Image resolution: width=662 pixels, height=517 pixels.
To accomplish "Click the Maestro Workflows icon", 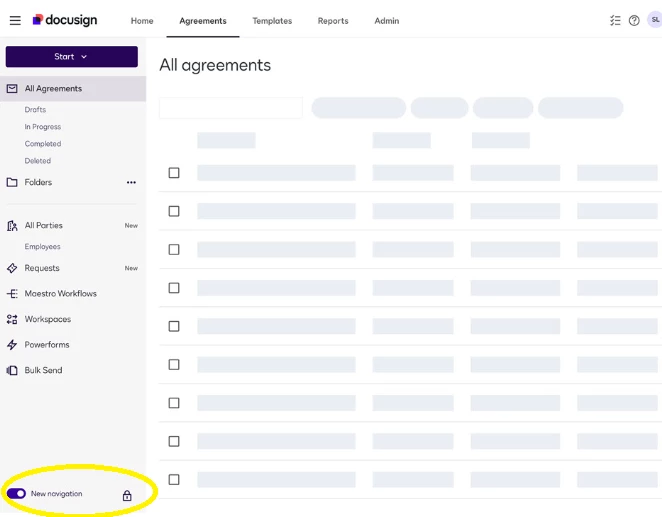I will (12, 294).
